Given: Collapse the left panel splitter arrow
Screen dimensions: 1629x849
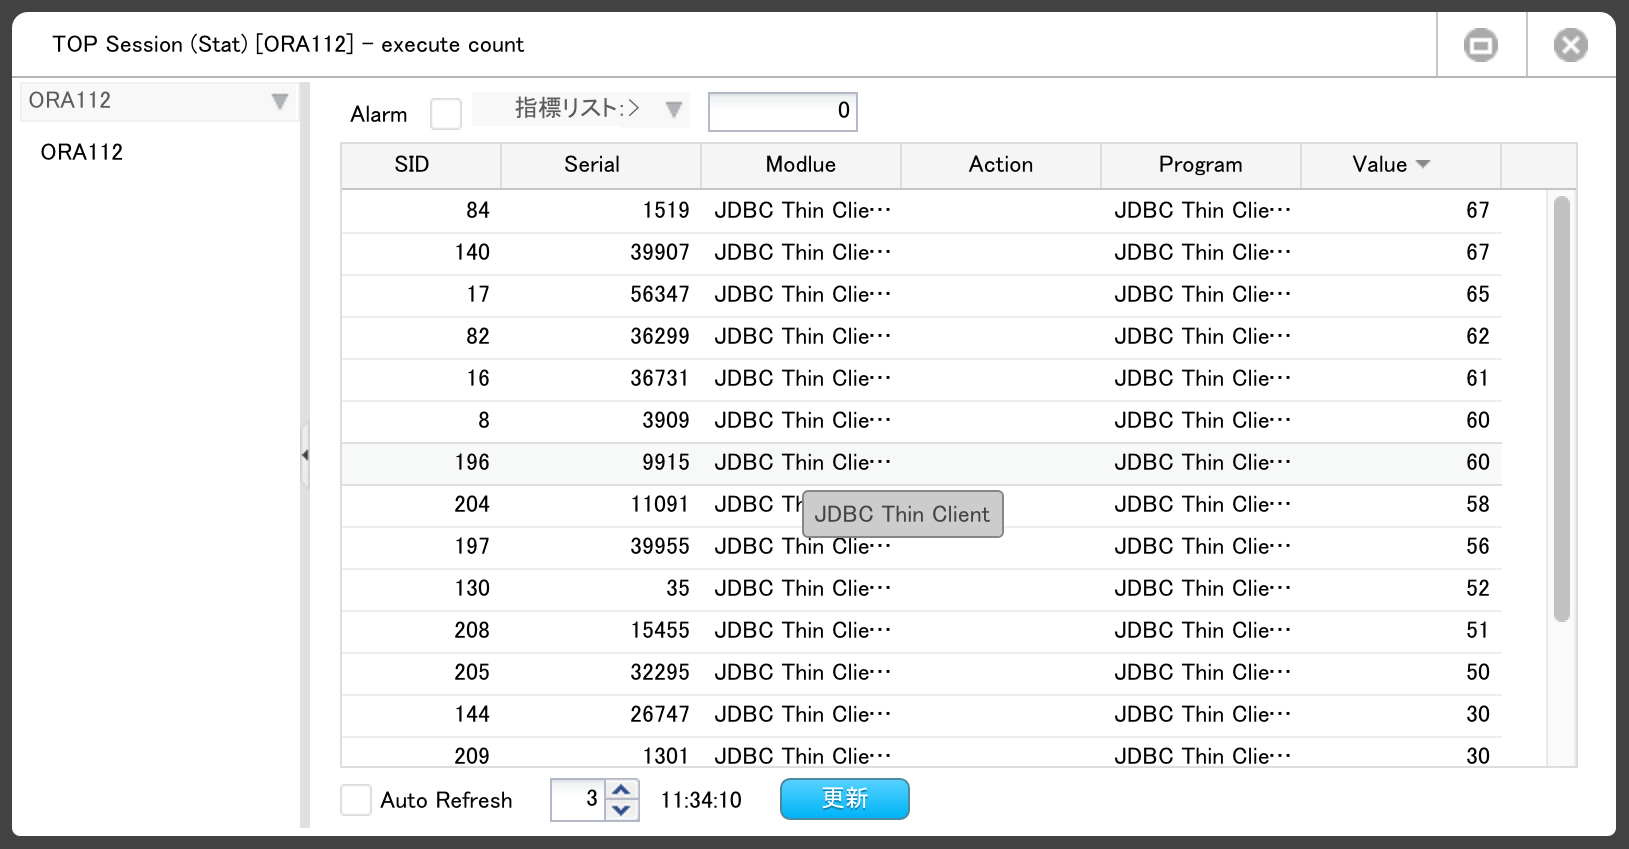Looking at the screenshot, I should pos(305,455).
